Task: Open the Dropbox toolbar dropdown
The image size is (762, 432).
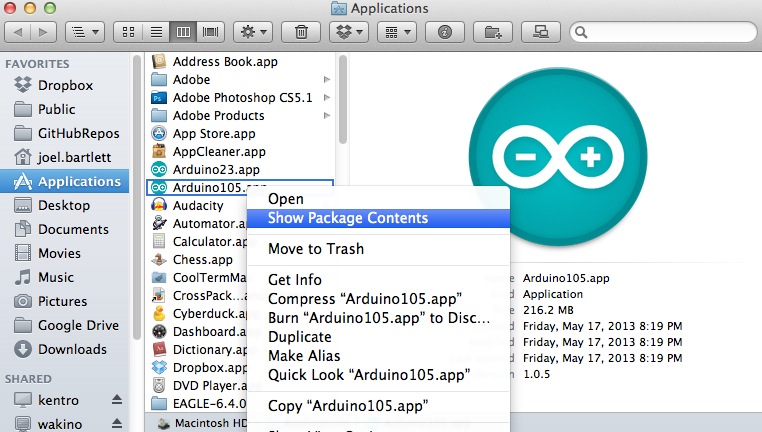Action: (349, 33)
